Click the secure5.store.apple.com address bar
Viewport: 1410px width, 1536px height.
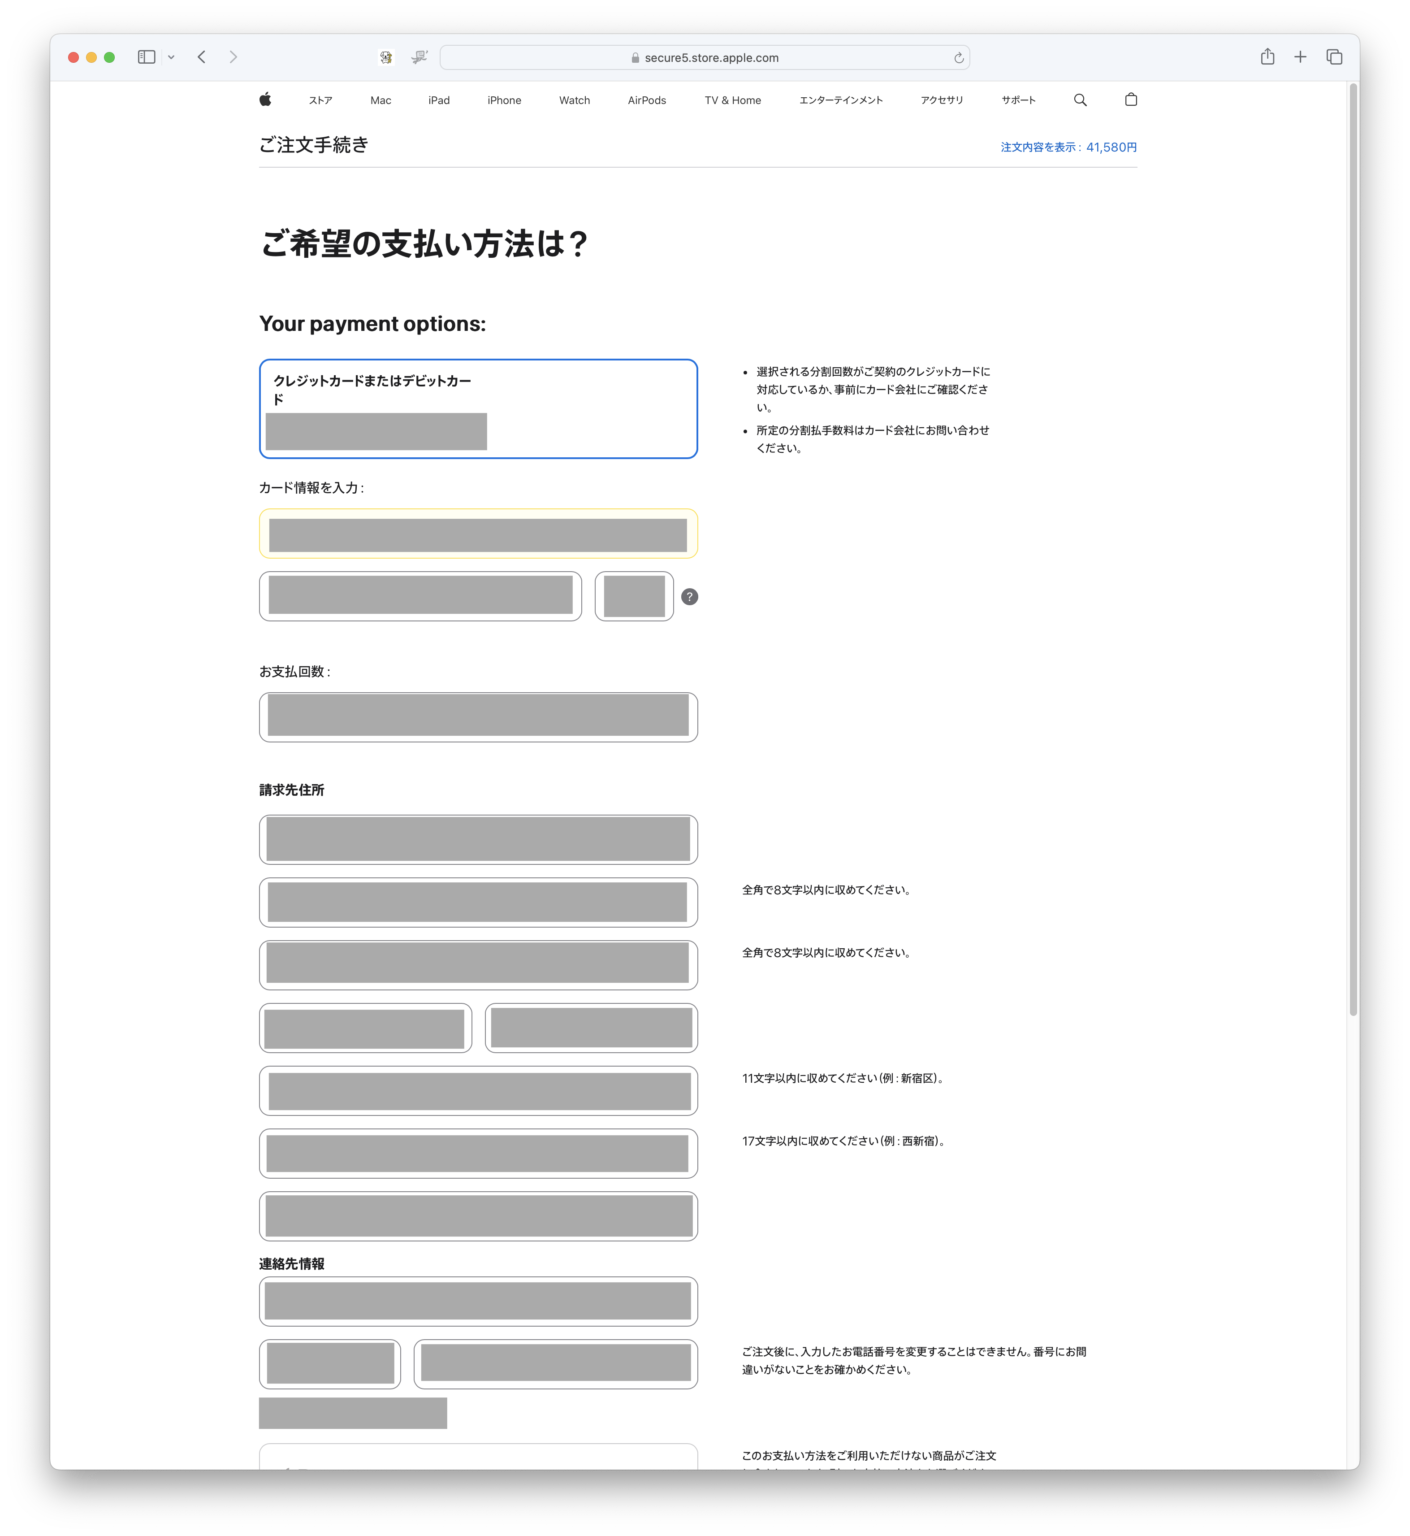pos(704,58)
